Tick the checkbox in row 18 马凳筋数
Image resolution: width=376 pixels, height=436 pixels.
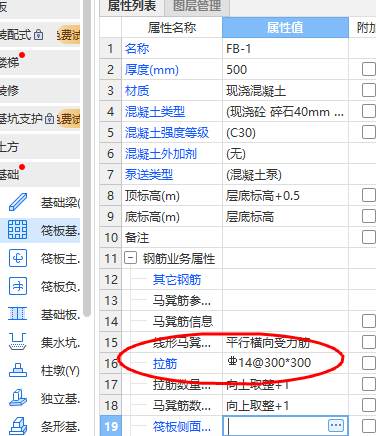[369, 405]
